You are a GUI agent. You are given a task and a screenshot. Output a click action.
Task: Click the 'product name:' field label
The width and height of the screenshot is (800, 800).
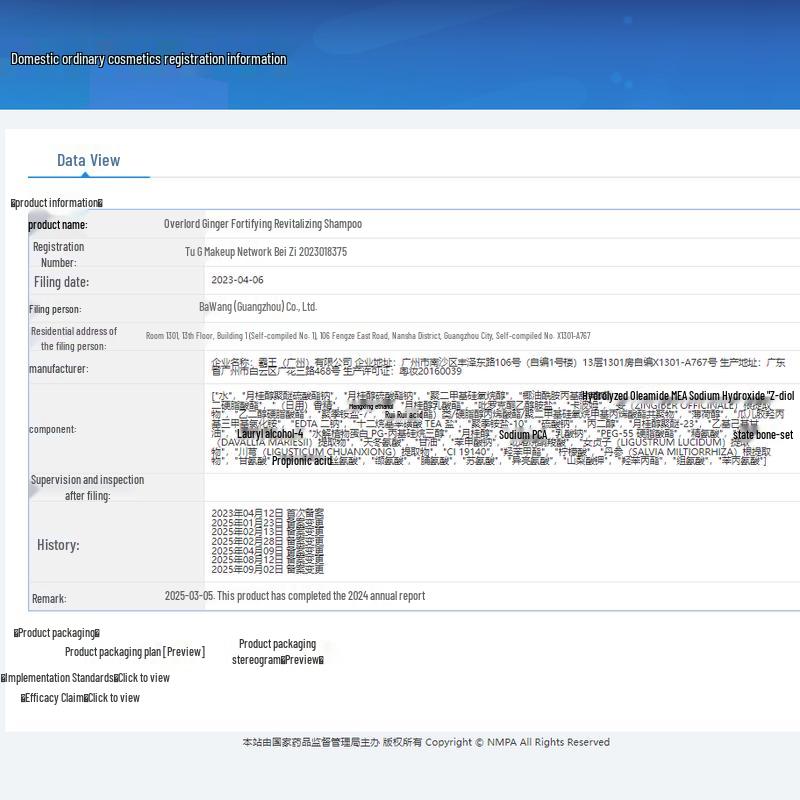[x=58, y=225]
